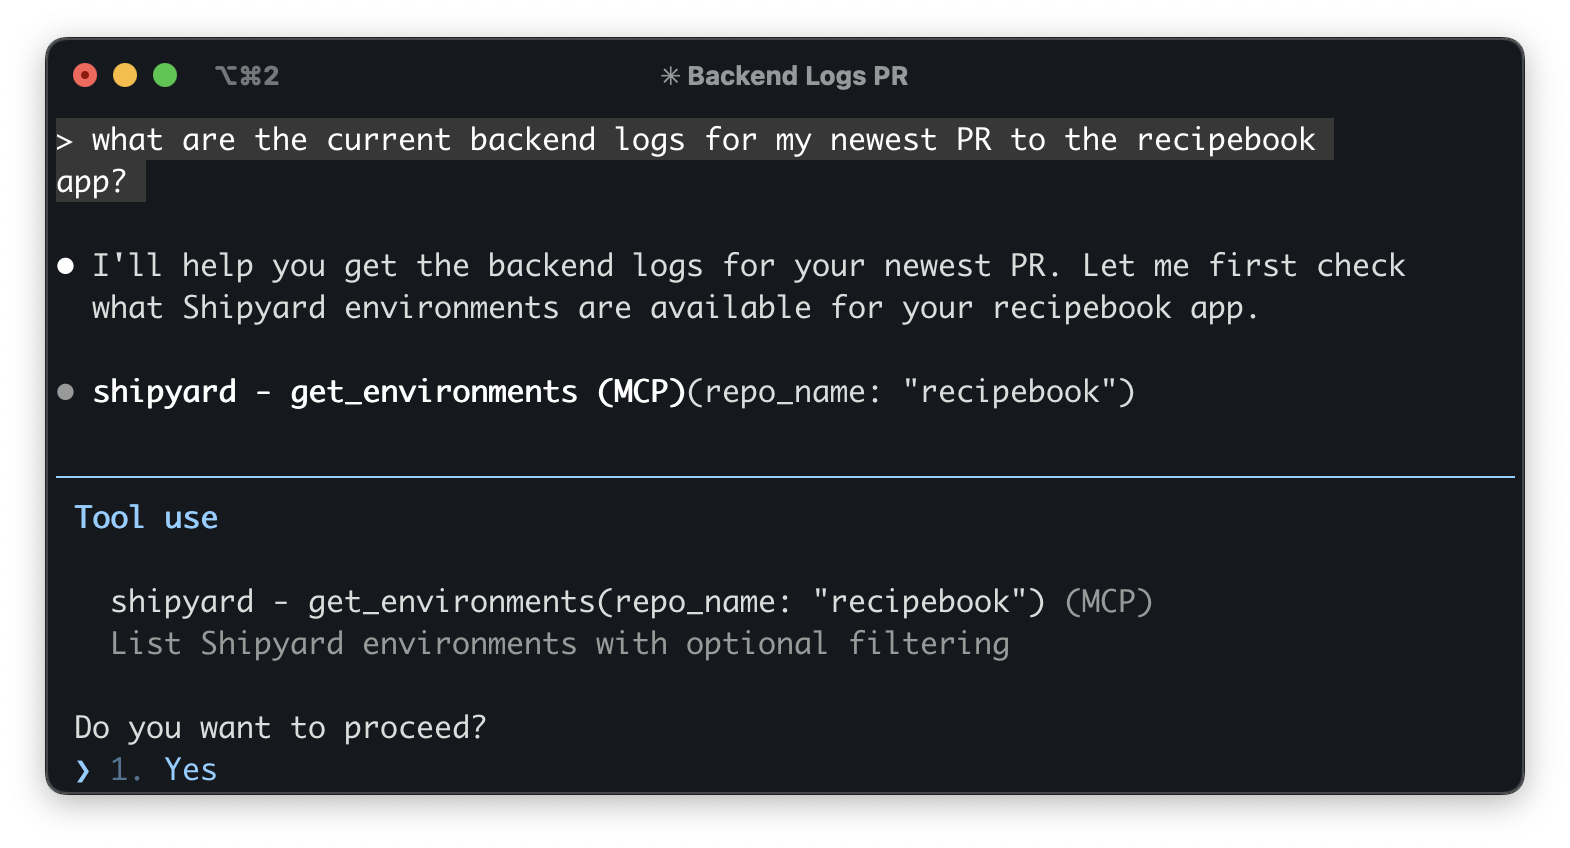
Task: Click the white bullet beside the assistant reply
Action: click(66, 266)
